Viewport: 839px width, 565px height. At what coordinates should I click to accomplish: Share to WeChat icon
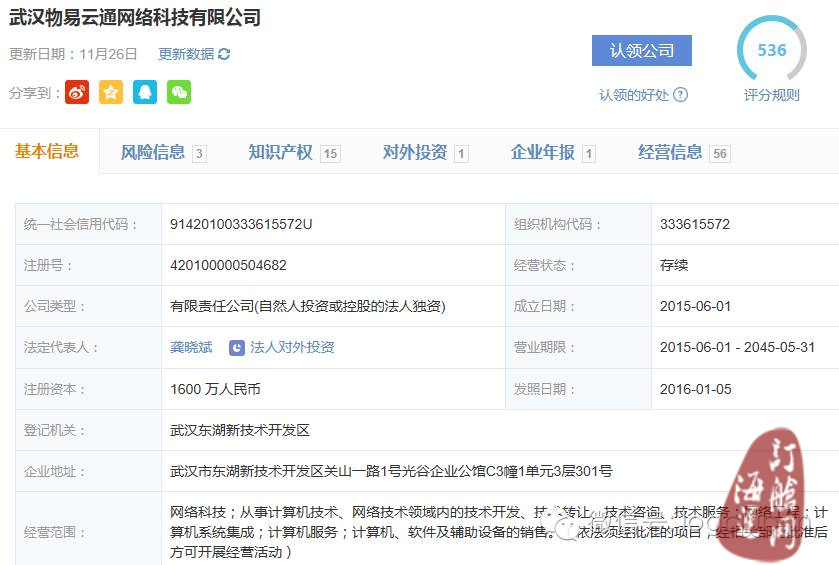coord(179,92)
